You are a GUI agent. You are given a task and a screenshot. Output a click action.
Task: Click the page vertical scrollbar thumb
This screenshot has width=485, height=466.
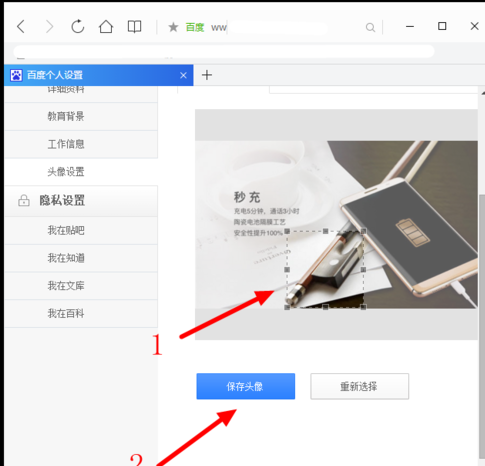[482, 327]
